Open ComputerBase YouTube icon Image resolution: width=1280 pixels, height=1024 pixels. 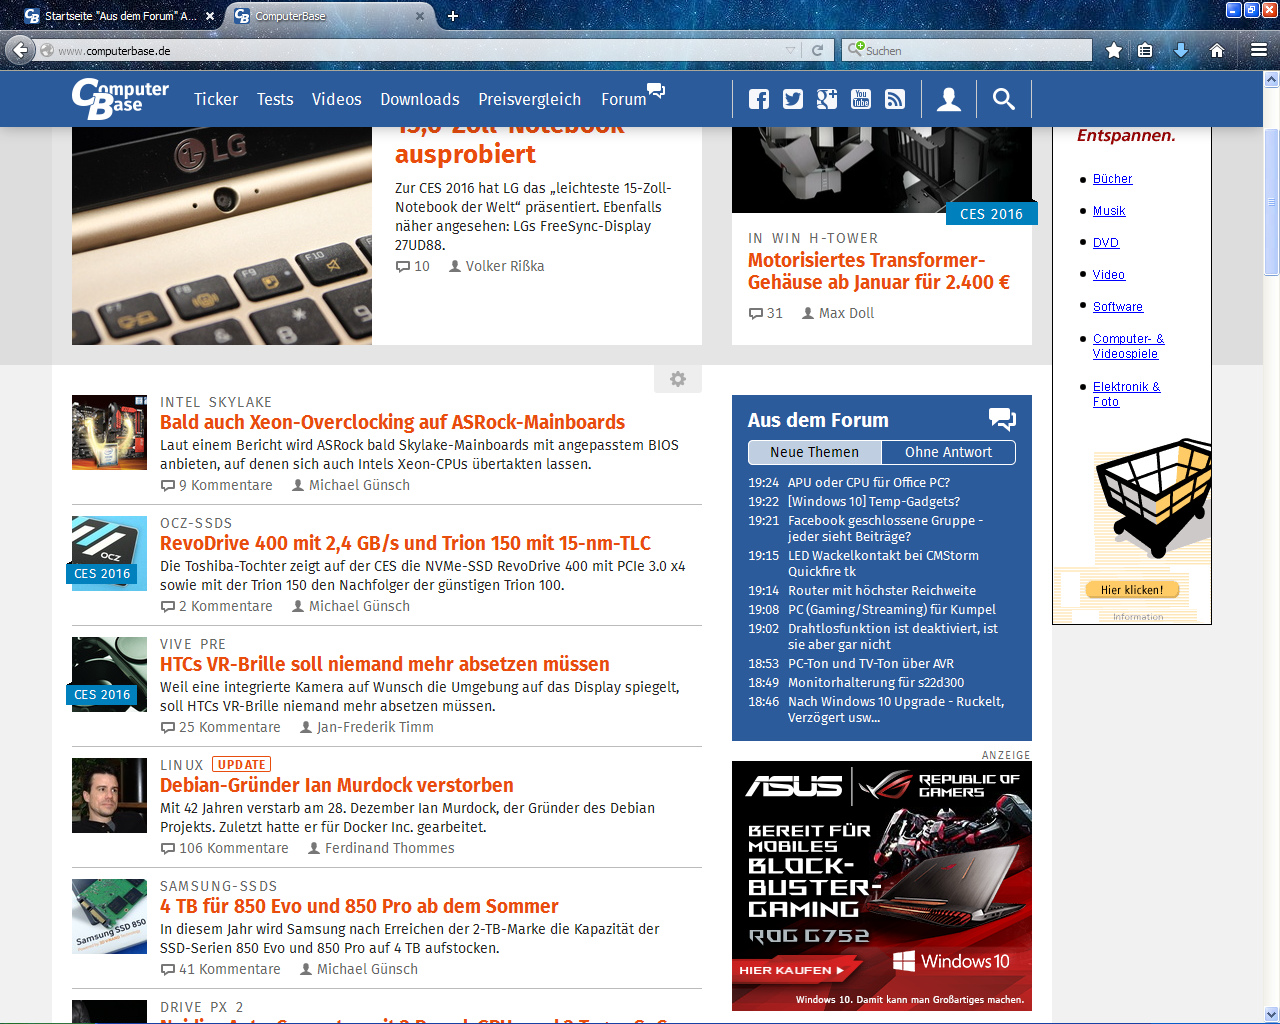861,99
